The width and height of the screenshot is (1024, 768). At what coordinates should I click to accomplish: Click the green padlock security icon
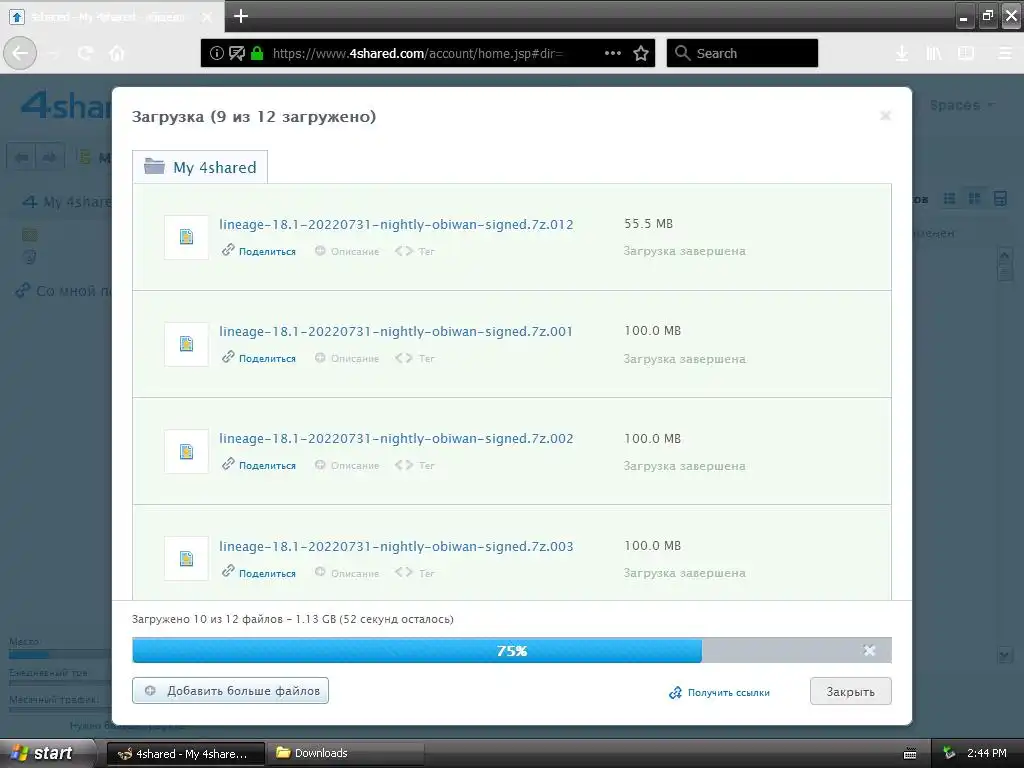point(257,54)
